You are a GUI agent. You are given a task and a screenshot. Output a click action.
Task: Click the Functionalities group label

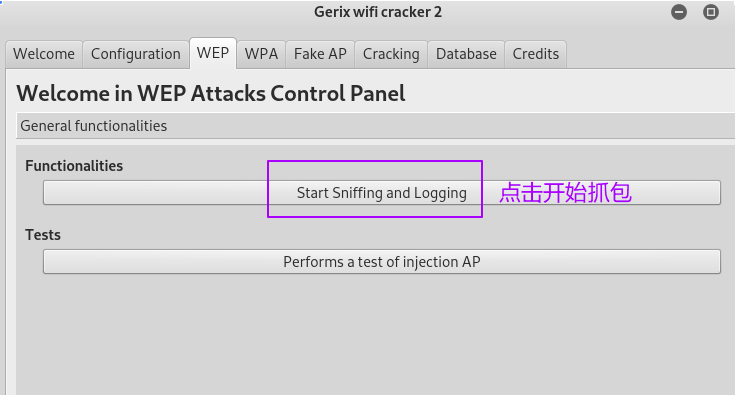pos(74,166)
